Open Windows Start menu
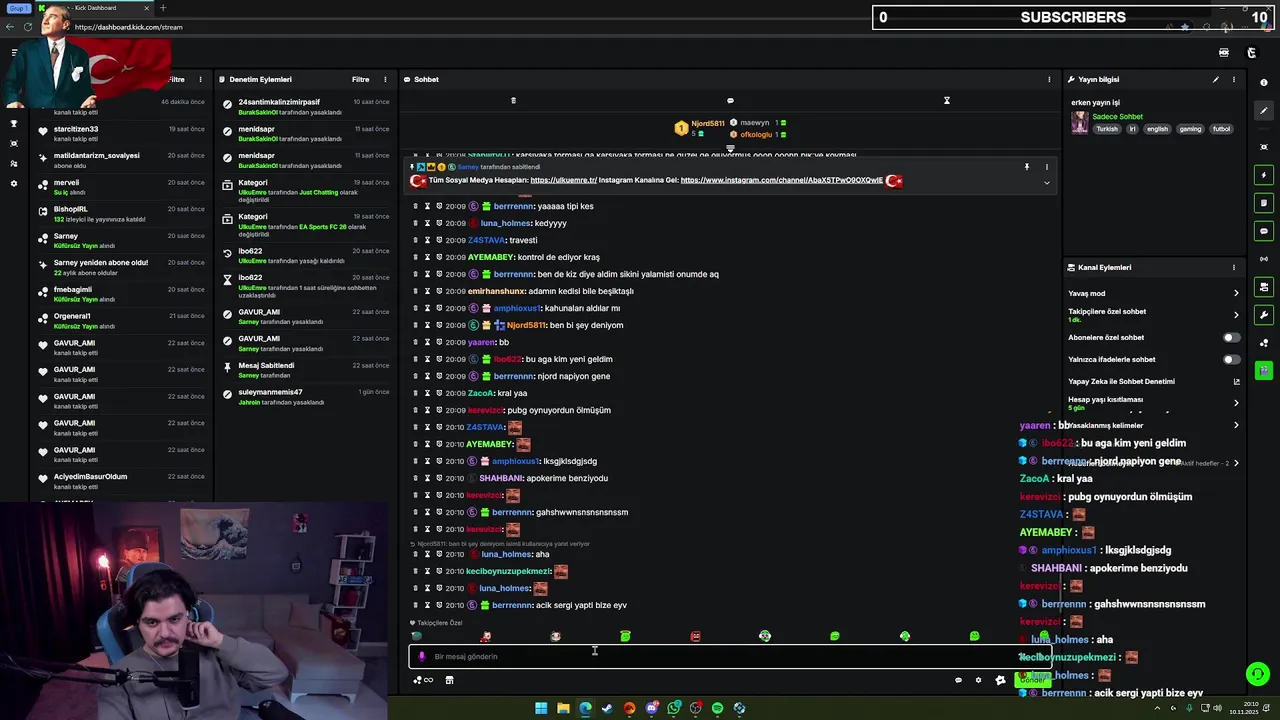Image resolution: width=1280 pixels, height=720 pixels. point(541,708)
